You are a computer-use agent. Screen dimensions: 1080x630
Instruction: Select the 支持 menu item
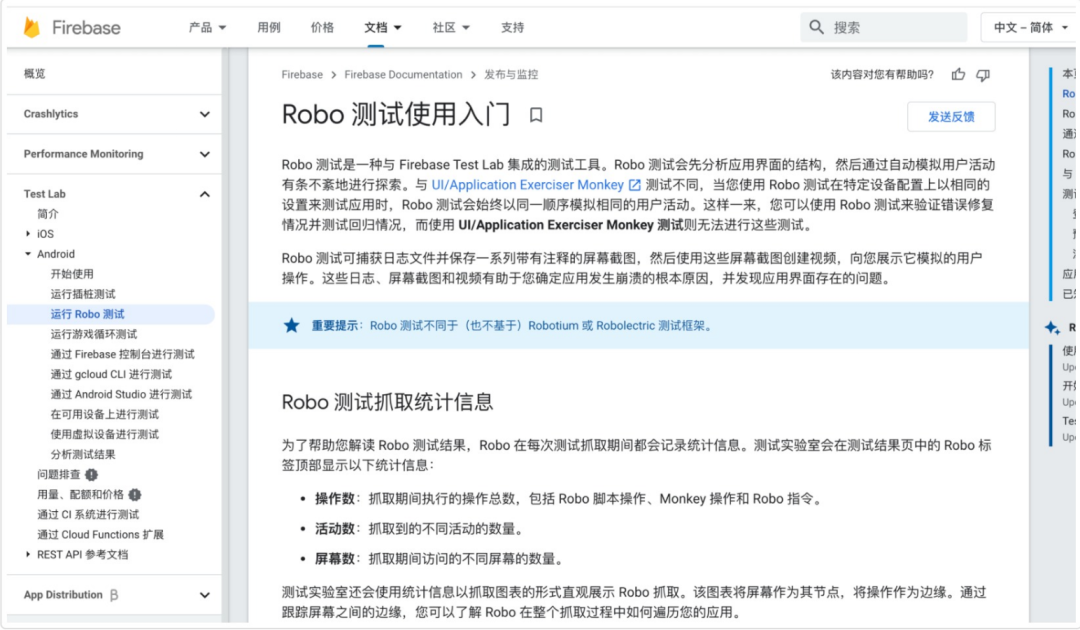(511, 28)
